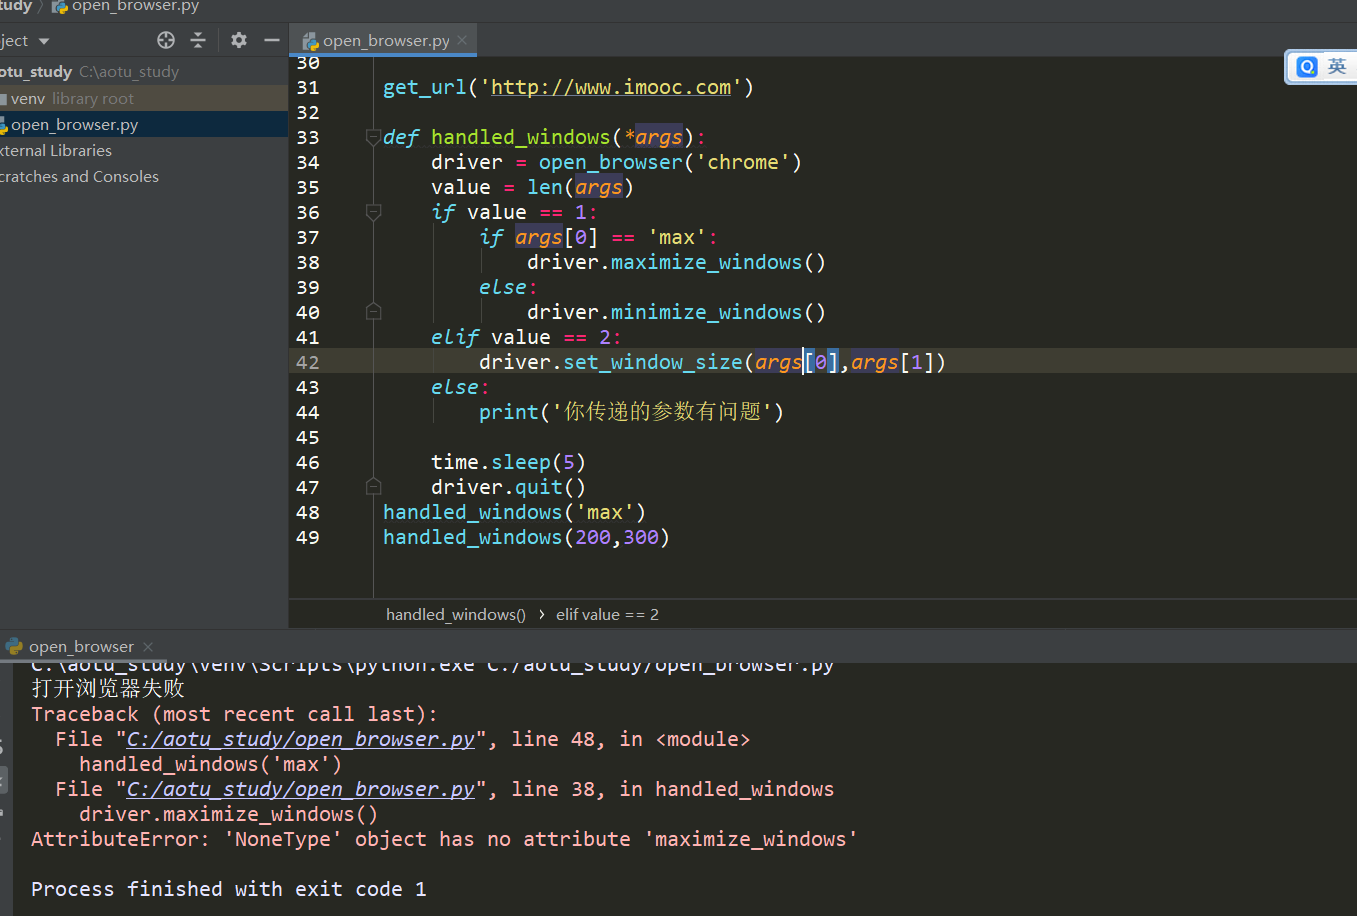
Task: Click the Sogou input method icon
Action: click(1307, 67)
